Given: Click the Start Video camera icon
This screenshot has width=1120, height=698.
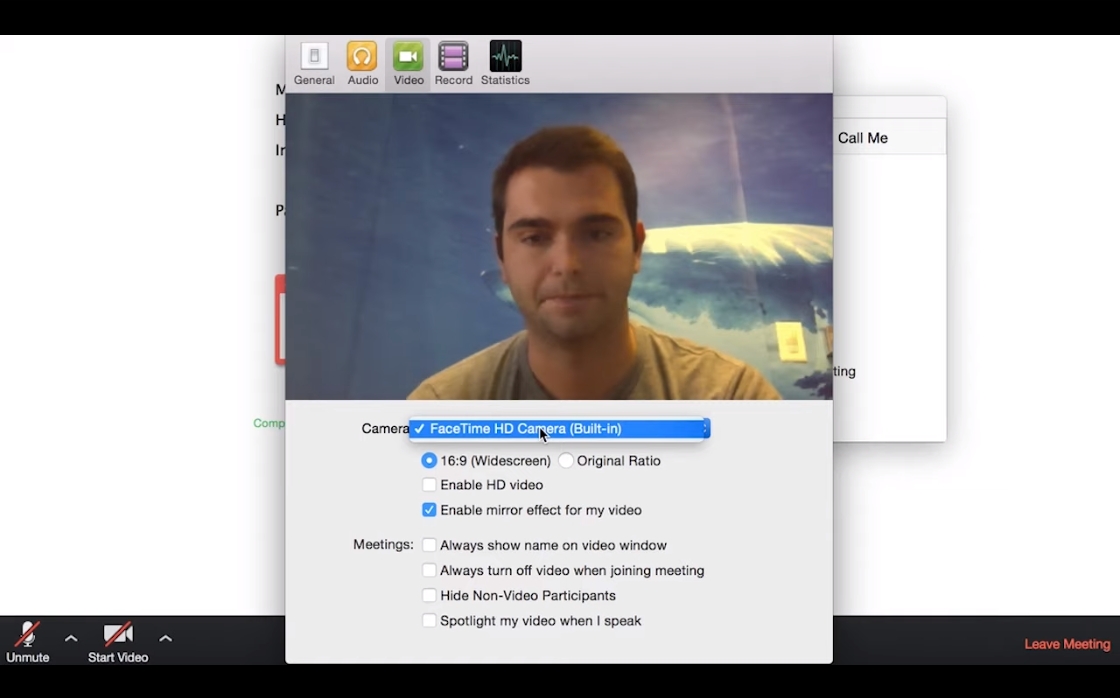Looking at the screenshot, I should coord(118,635).
